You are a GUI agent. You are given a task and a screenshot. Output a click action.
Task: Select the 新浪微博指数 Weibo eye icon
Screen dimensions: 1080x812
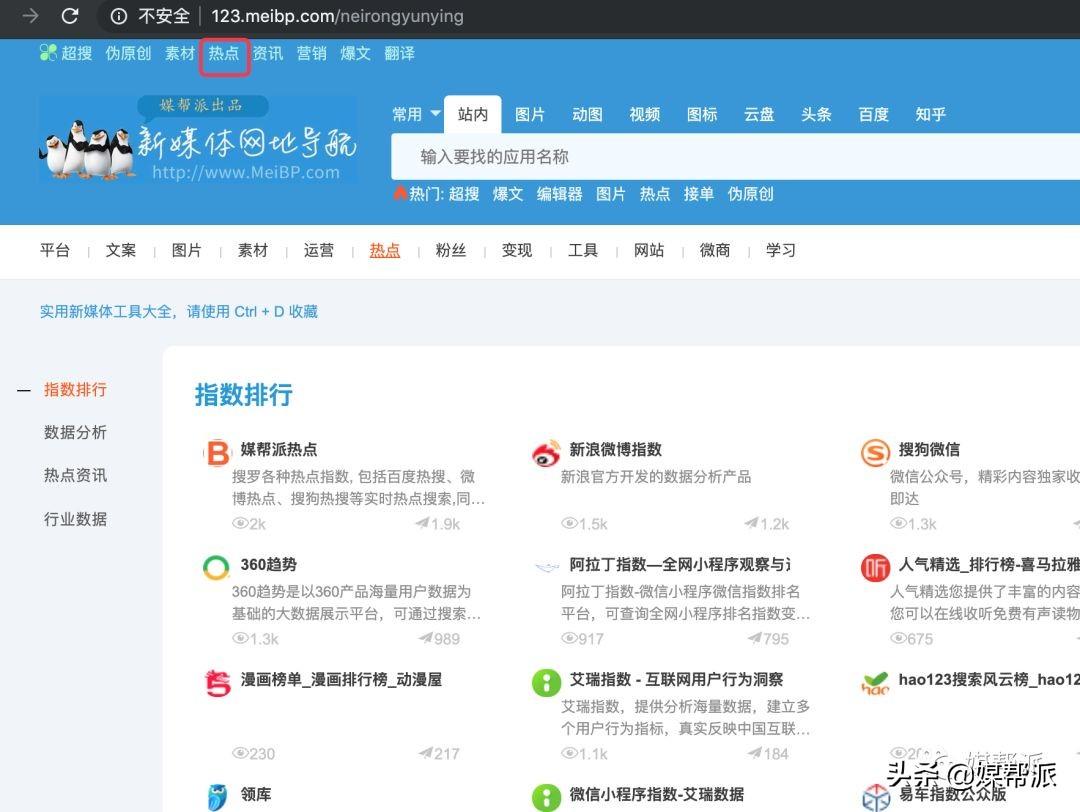click(x=546, y=452)
